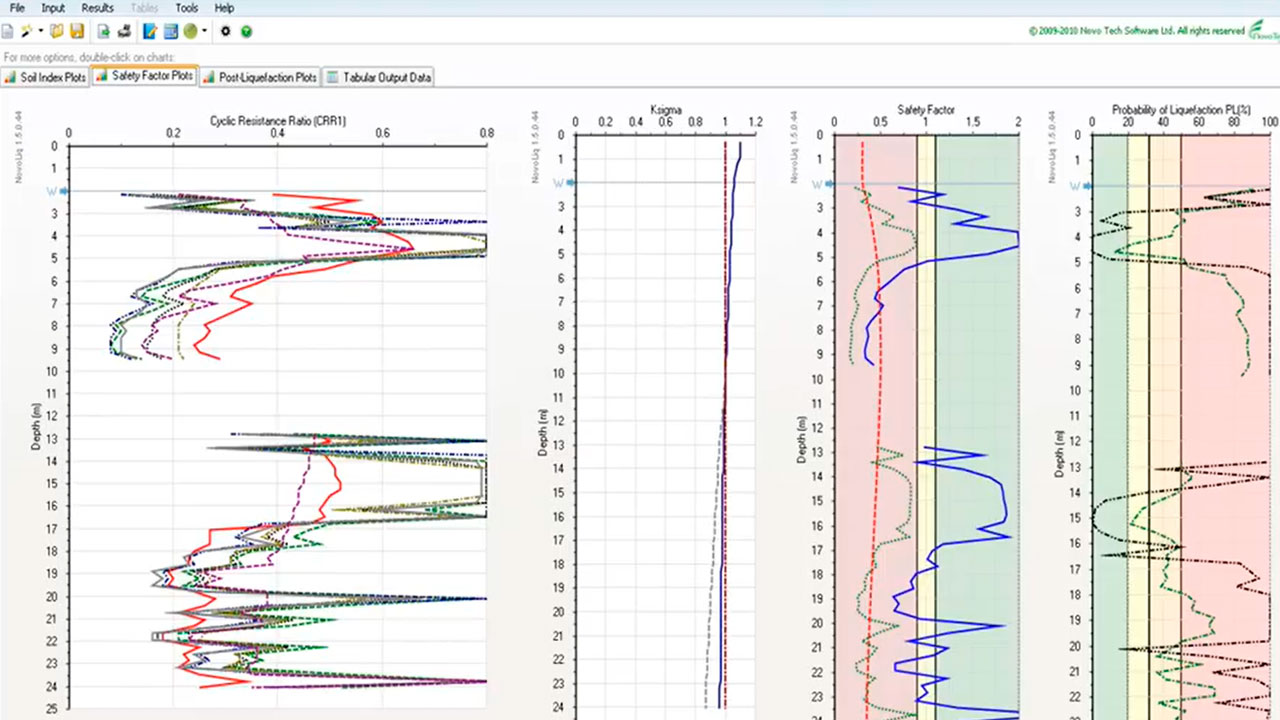
Task: Expand the green sphere dropdown arrow
Action: pos(204,31)
